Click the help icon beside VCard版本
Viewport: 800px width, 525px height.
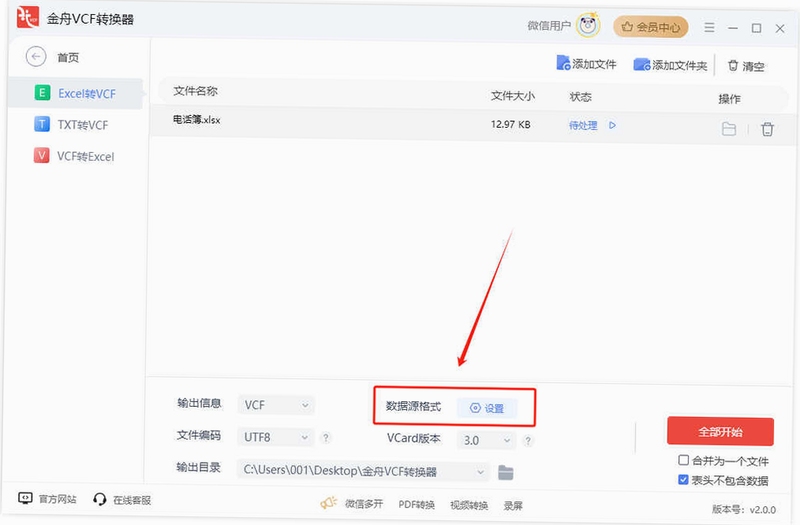[x=528, y=441]
